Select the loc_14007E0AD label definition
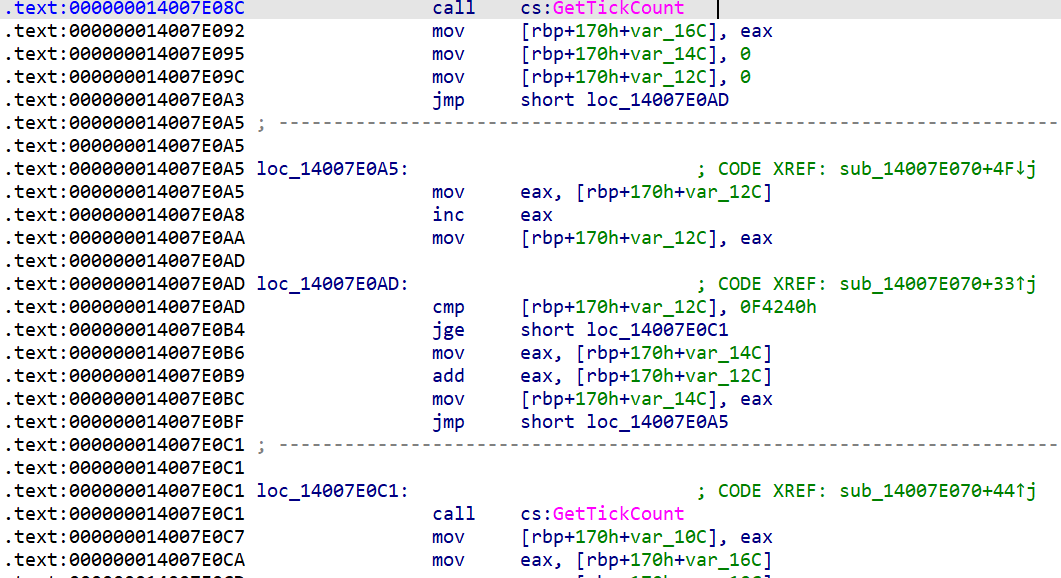This screenshot has width=1061, height=578. (x=331, y=284)
